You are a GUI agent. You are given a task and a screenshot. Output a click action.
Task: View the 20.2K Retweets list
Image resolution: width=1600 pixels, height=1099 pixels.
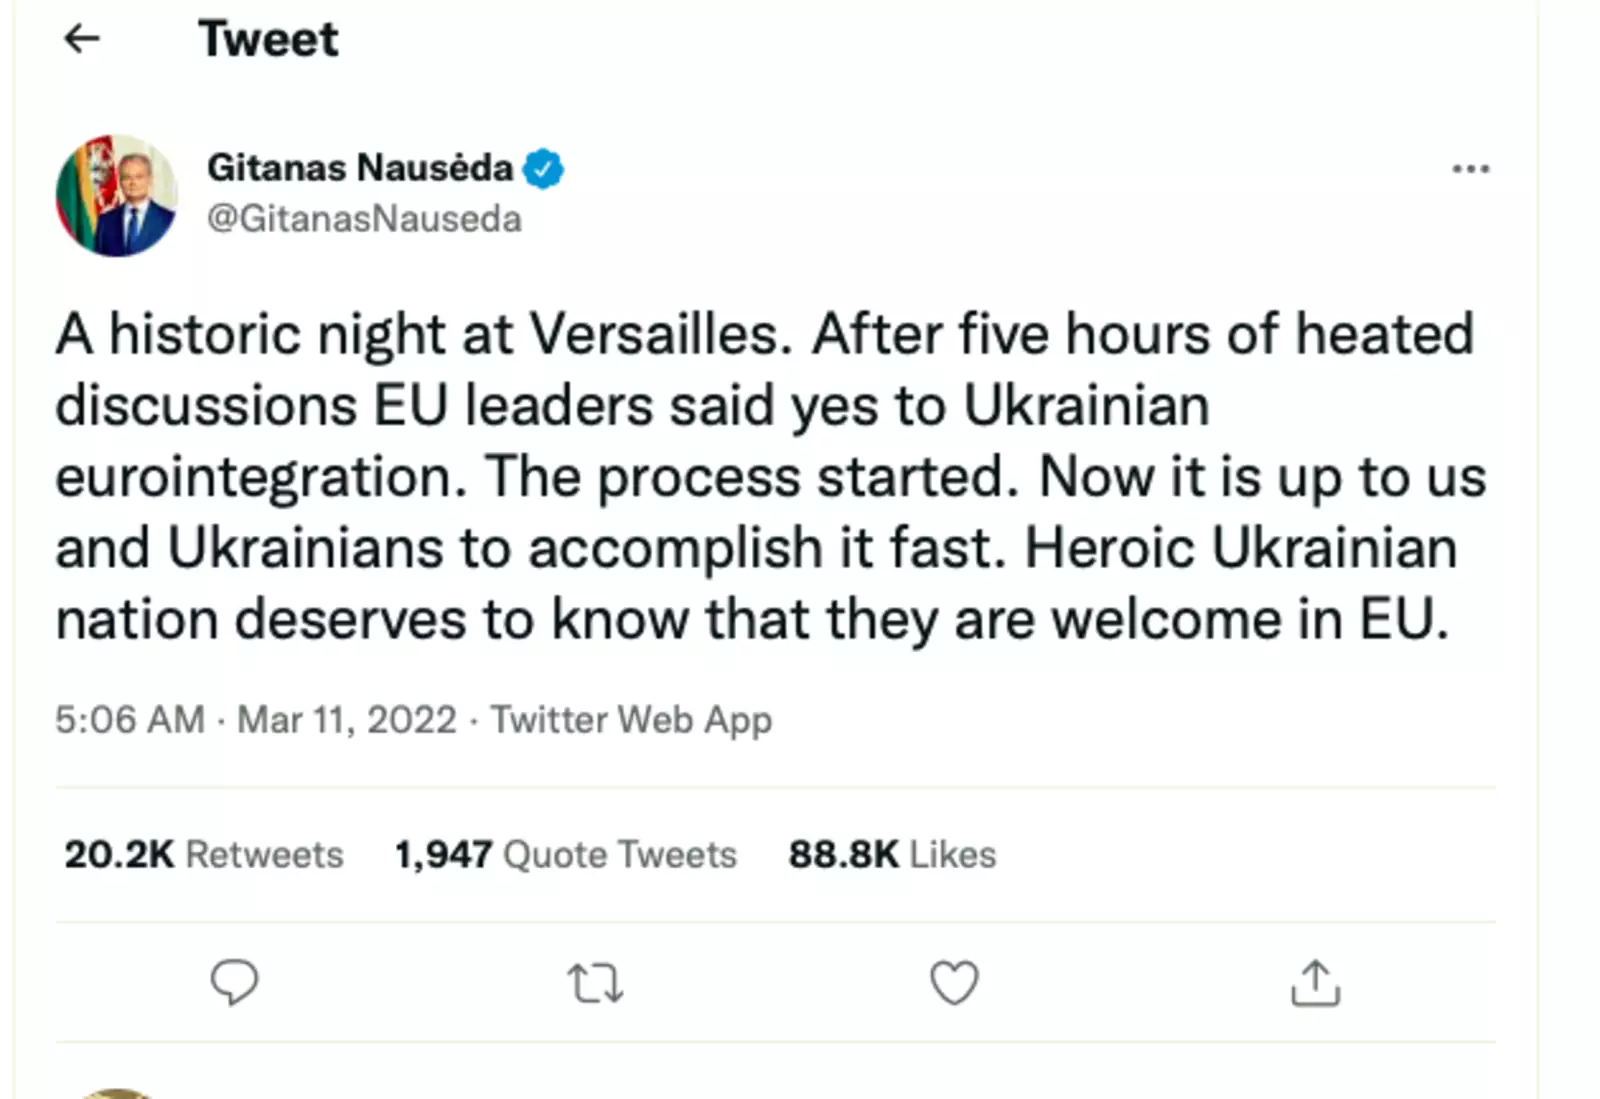[204, 855]
